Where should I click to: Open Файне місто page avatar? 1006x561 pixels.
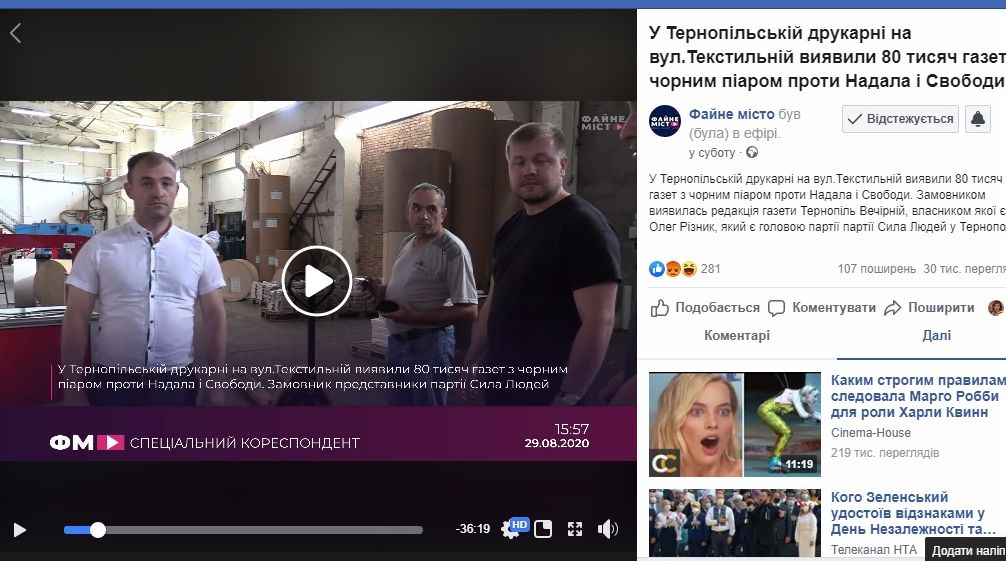(x=665, y=121)
